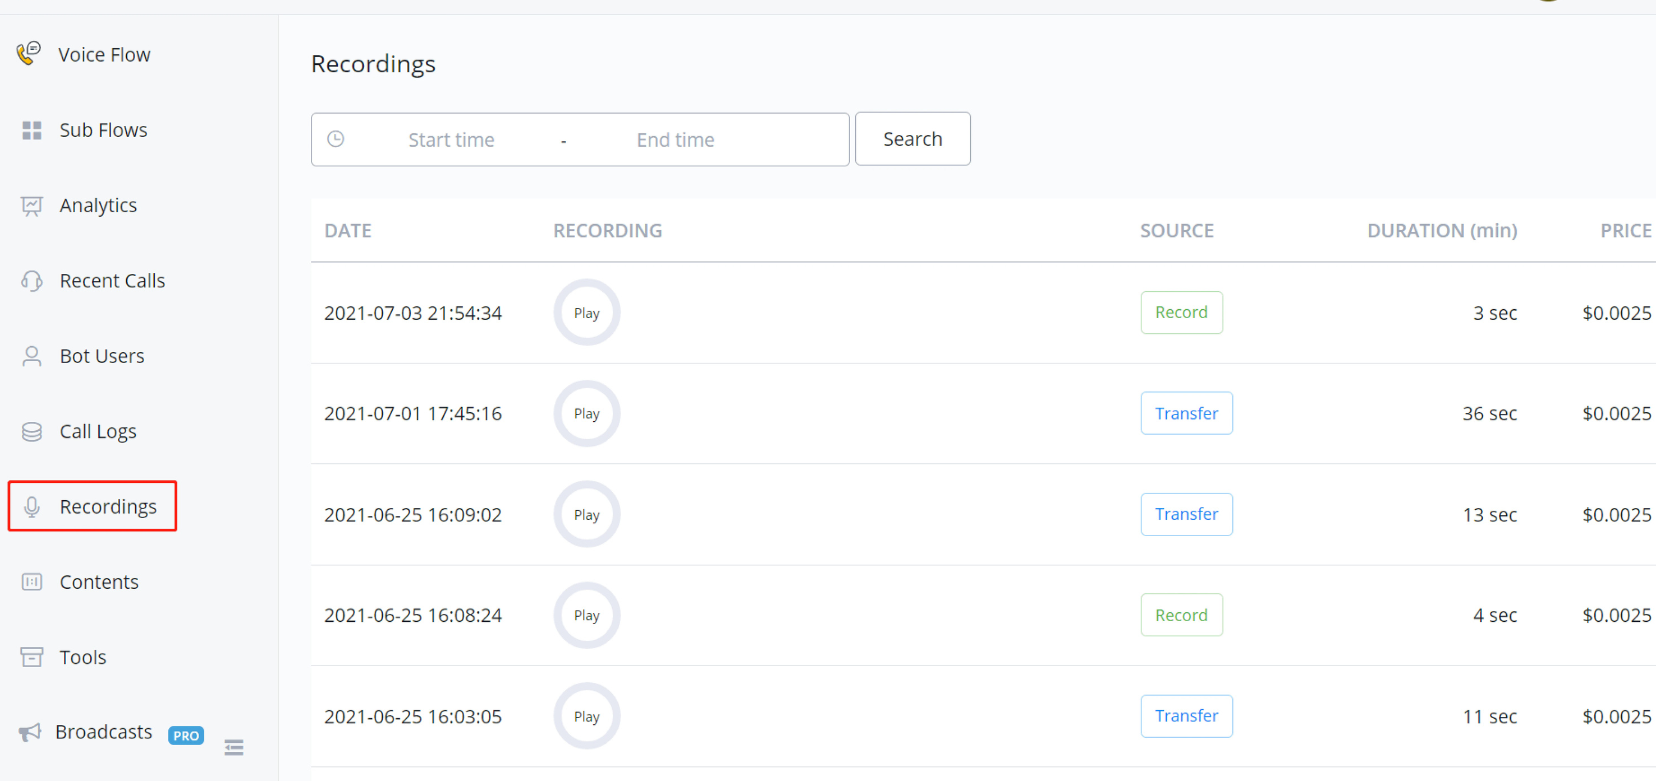
Task: Click Record tag on the 3 sec recording
Action: [x=1181, y=313]
